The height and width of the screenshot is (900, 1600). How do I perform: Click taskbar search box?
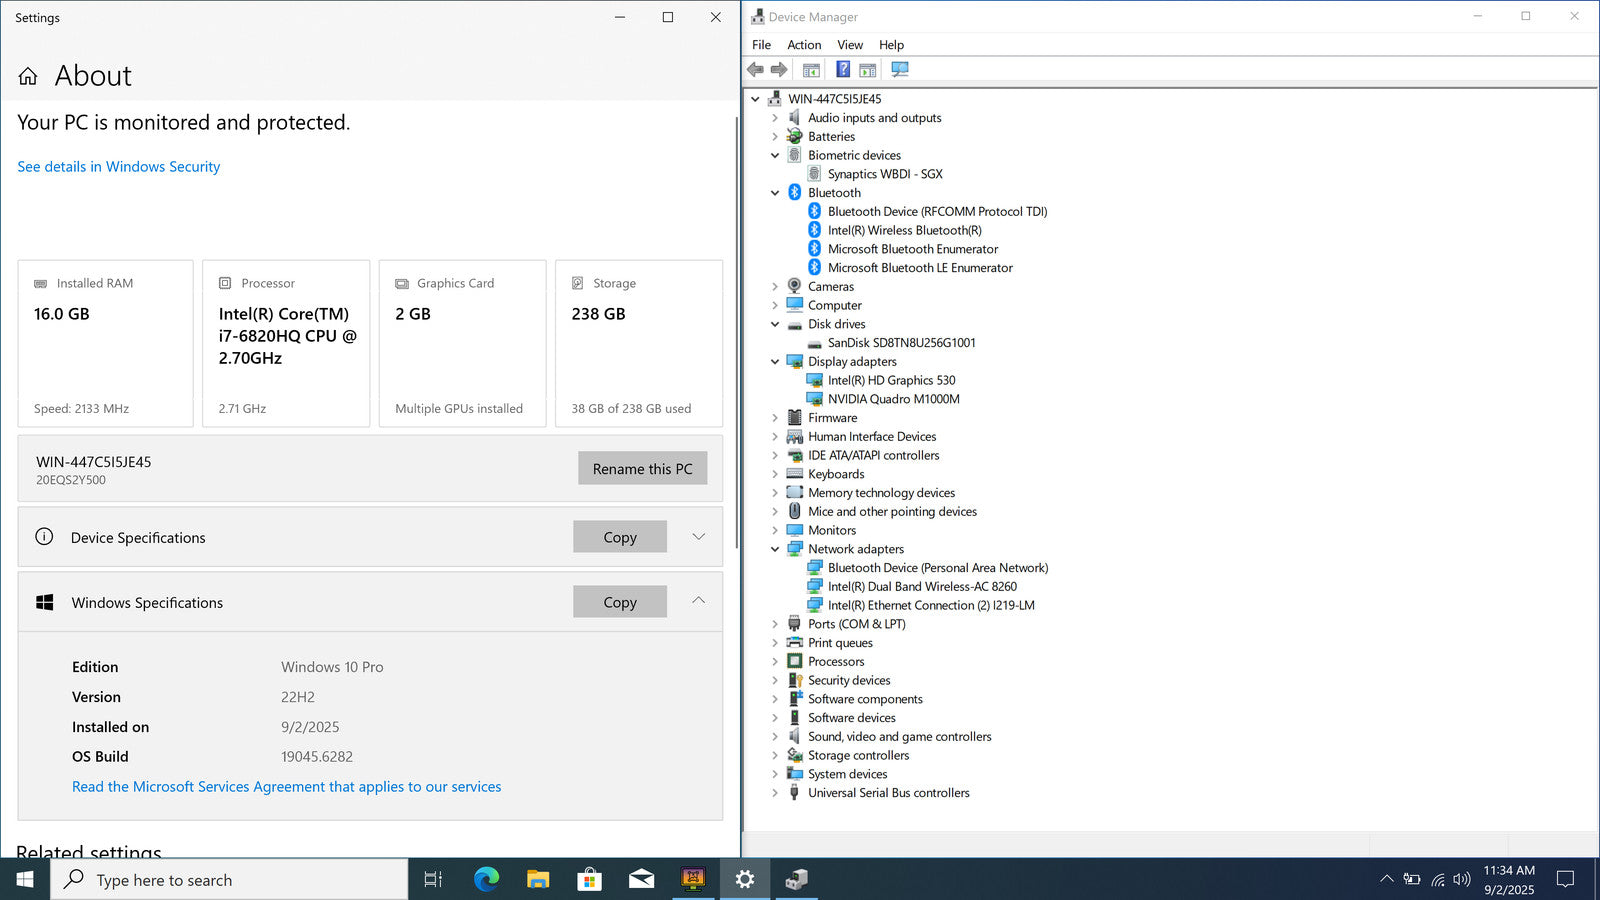229,879
